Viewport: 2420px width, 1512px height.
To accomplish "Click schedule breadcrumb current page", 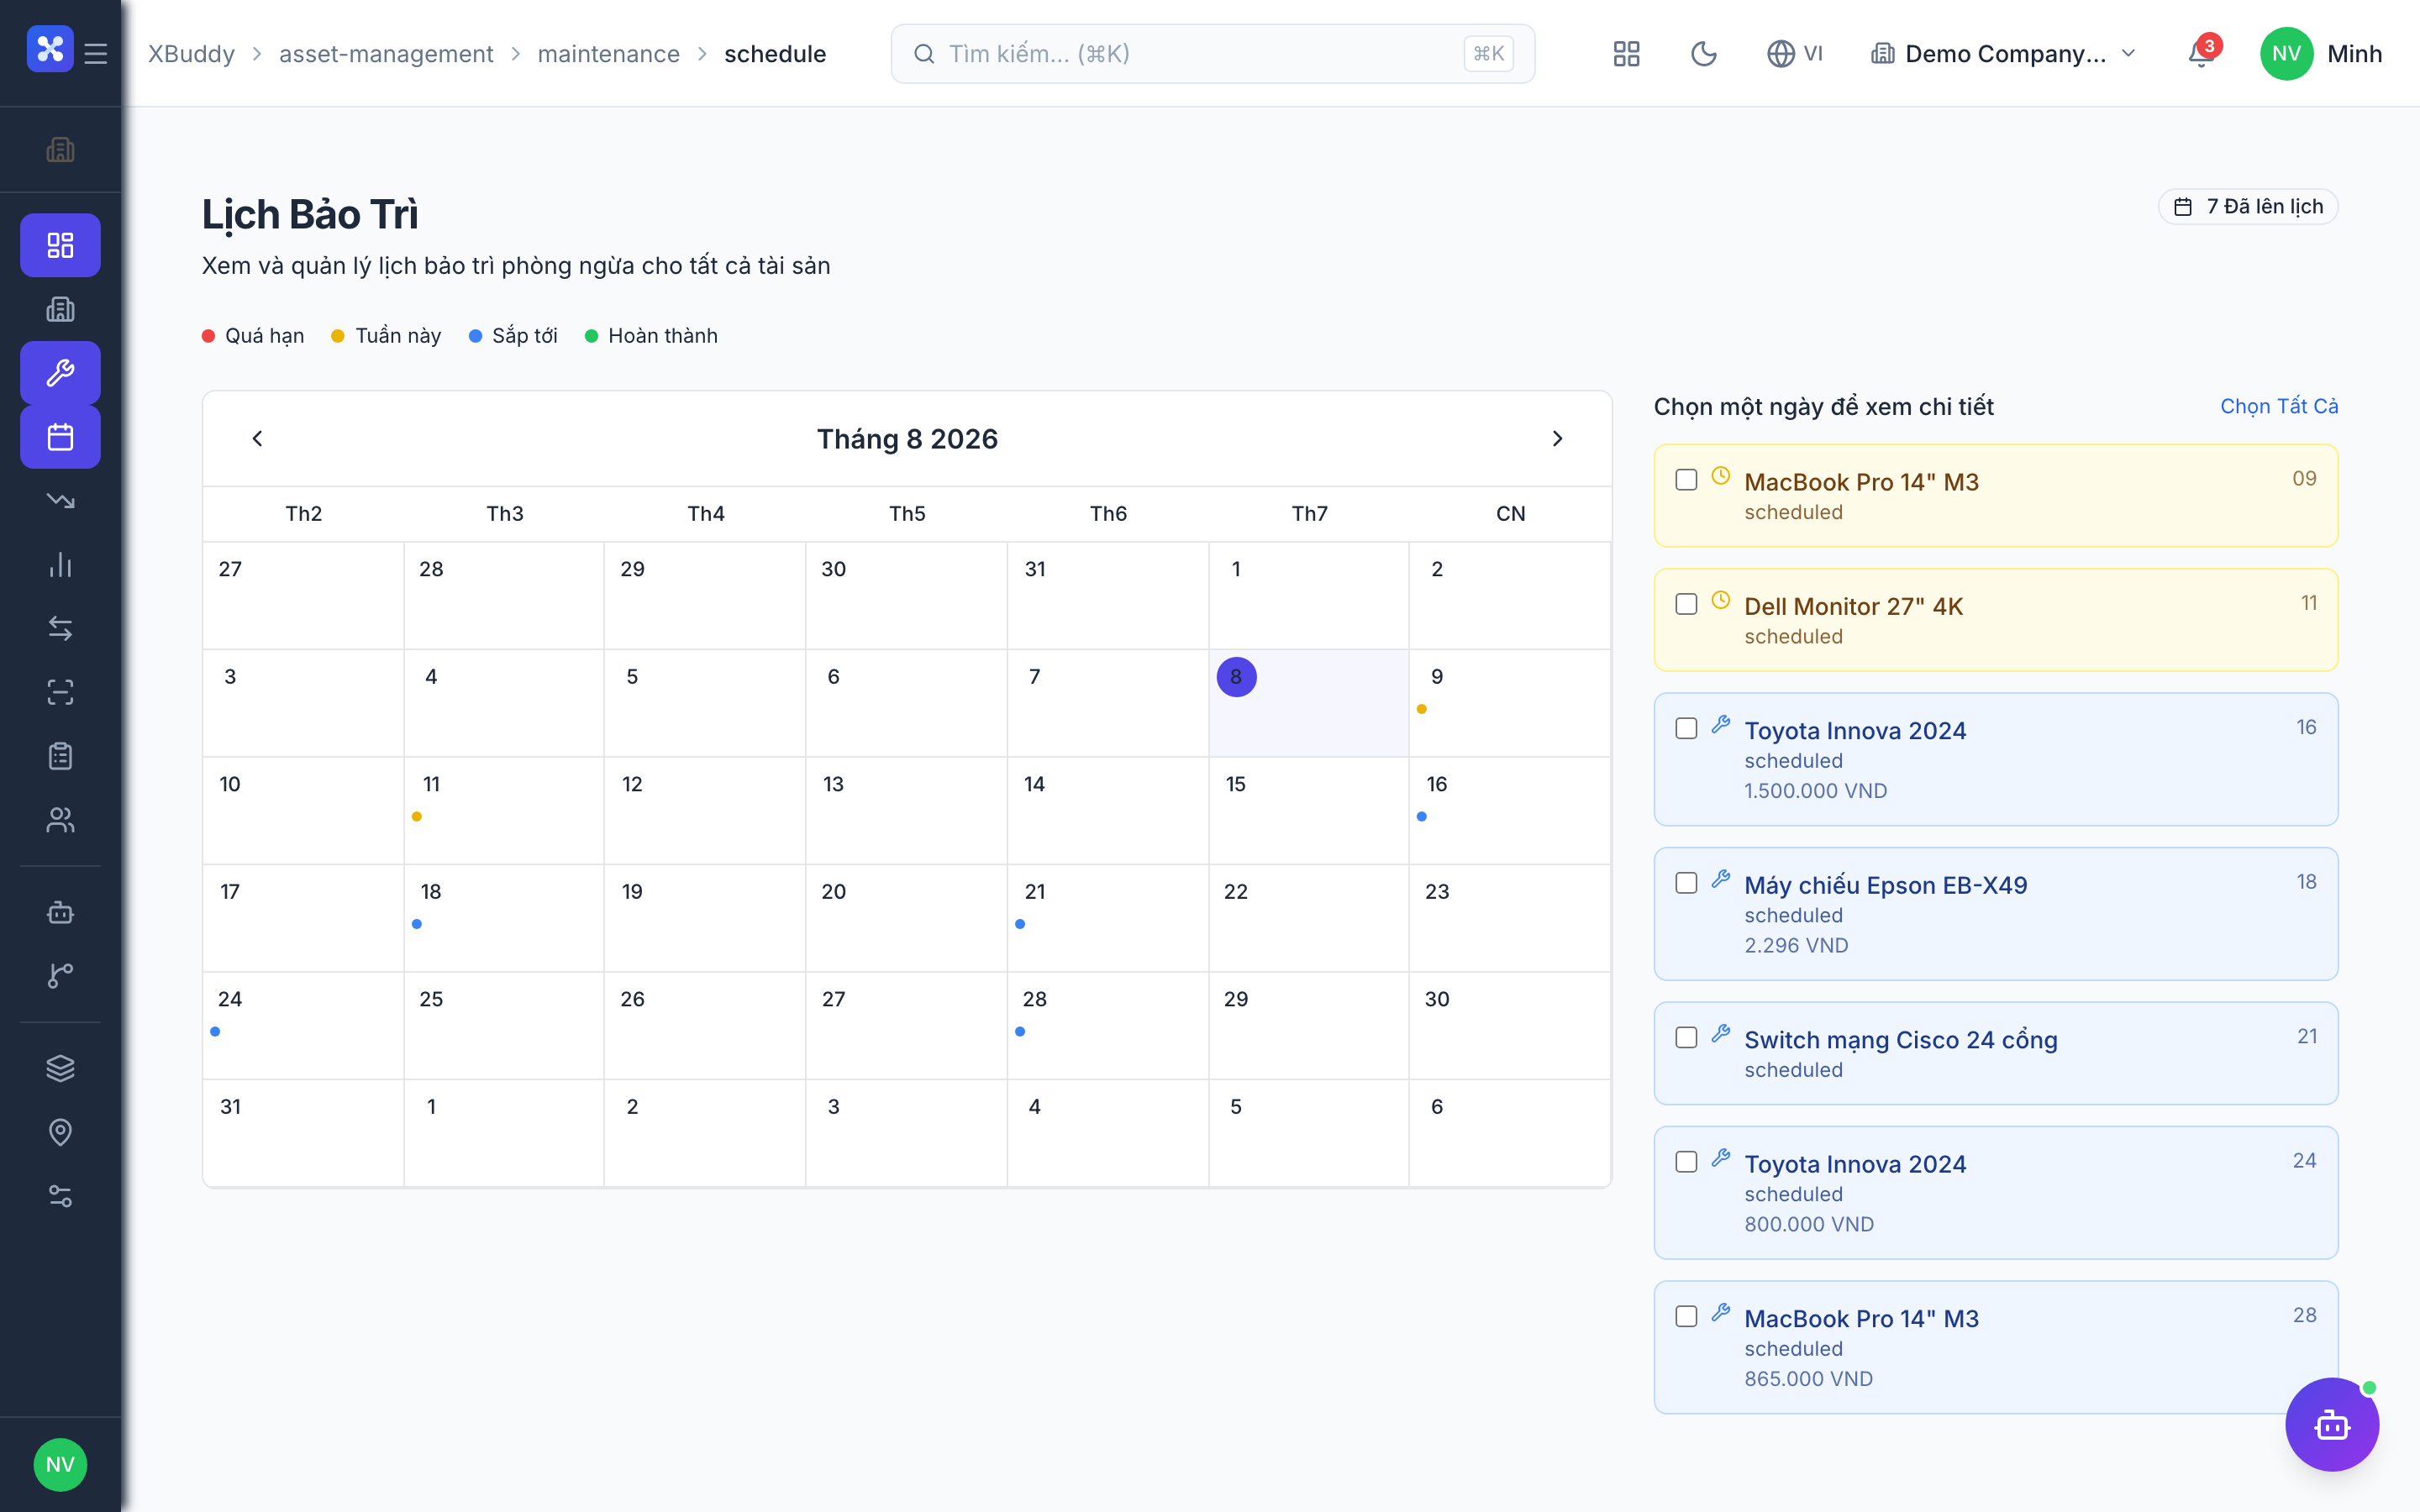I will pyautogui.click(x=775, y=54).
